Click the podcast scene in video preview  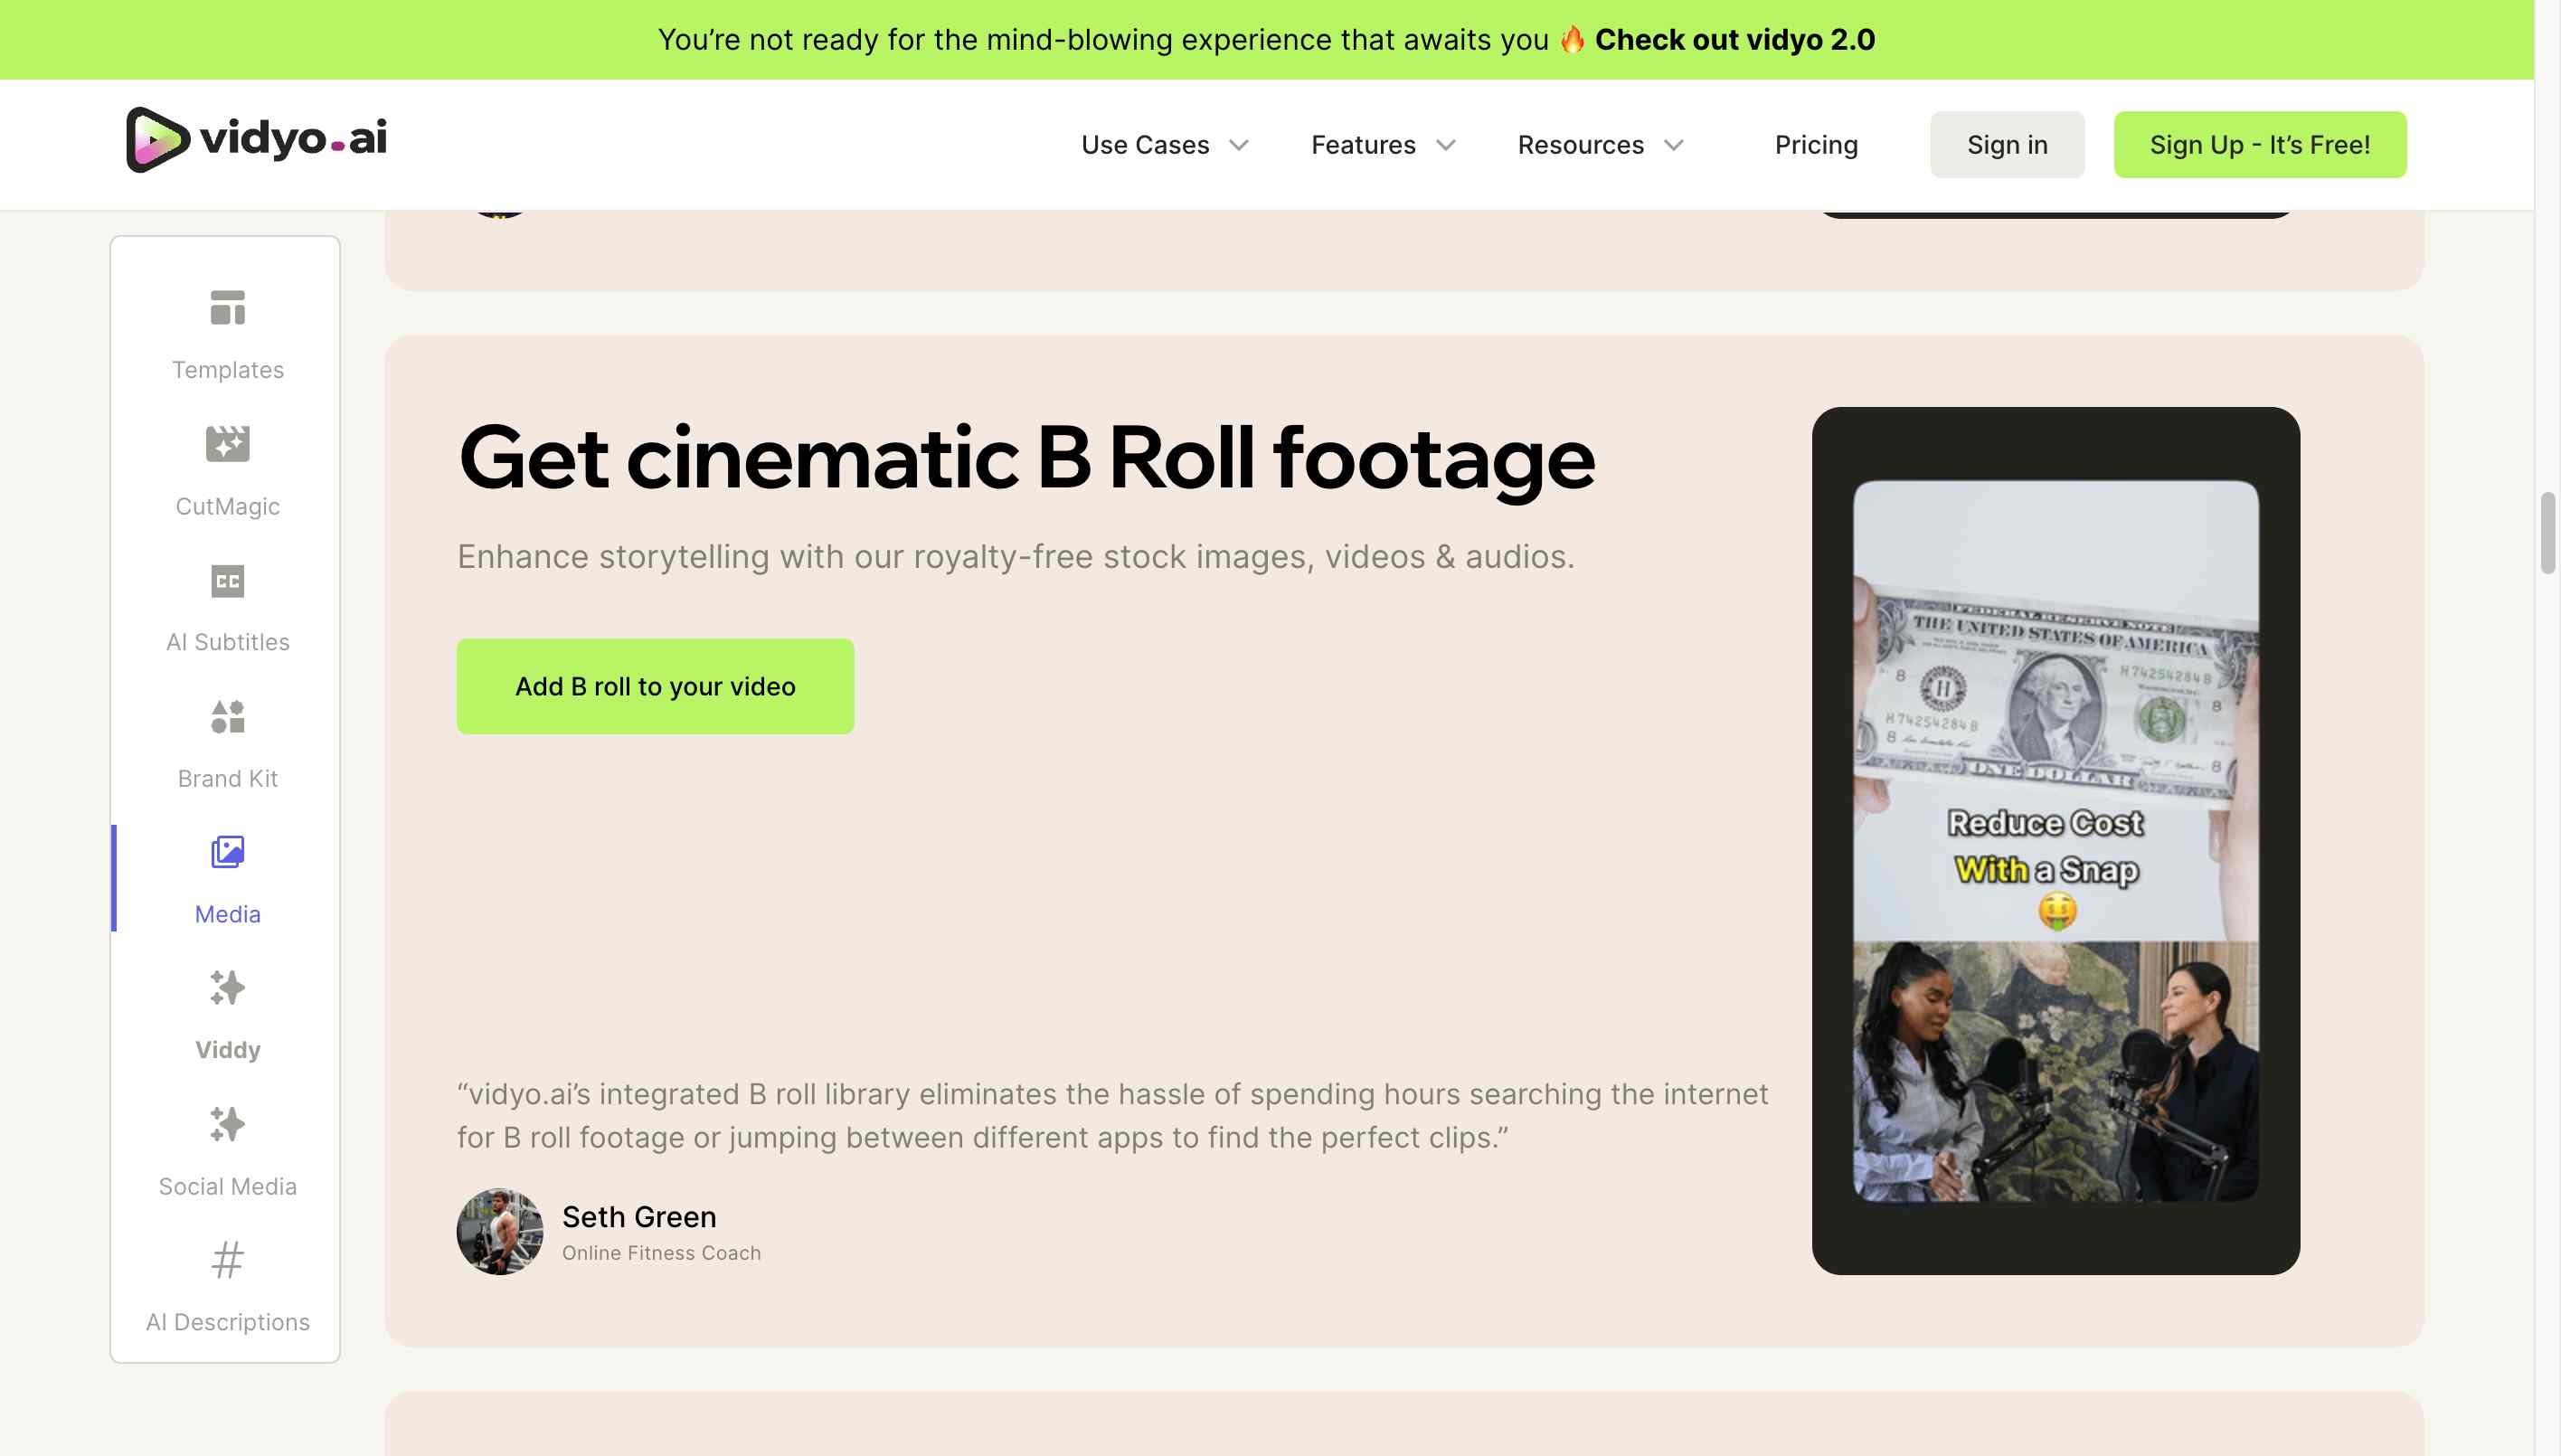click(x=2056, y=1071)
